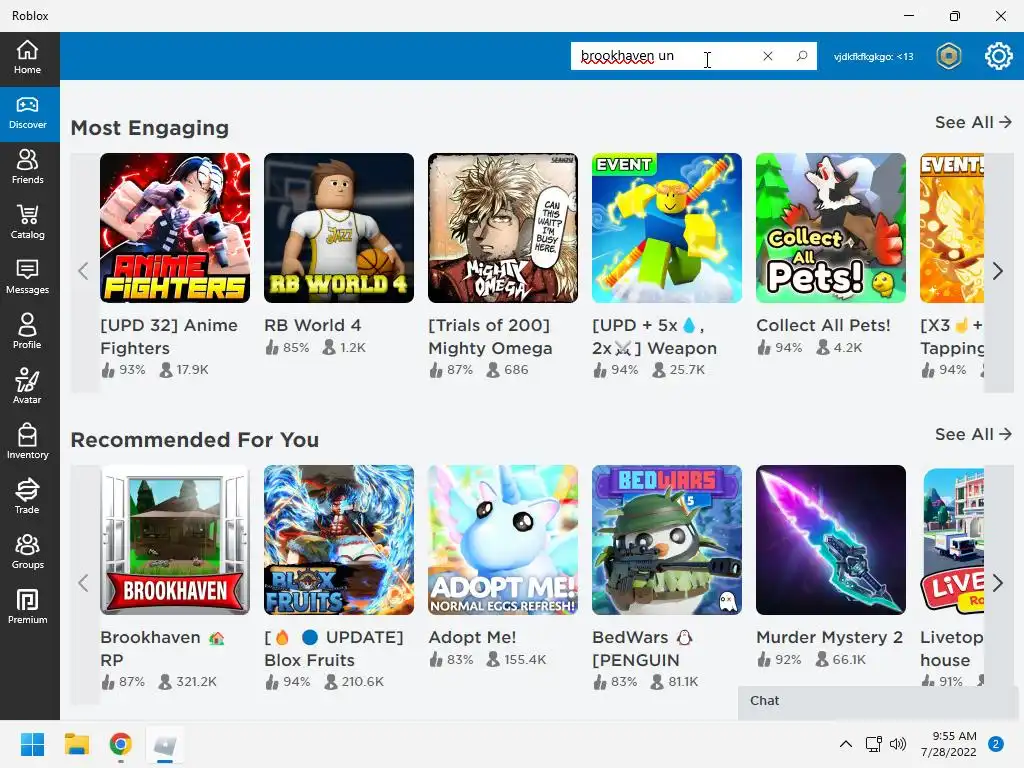Expand the Chat panel
This screenshot has width=1024, height=768.
[x=880, y=703]
